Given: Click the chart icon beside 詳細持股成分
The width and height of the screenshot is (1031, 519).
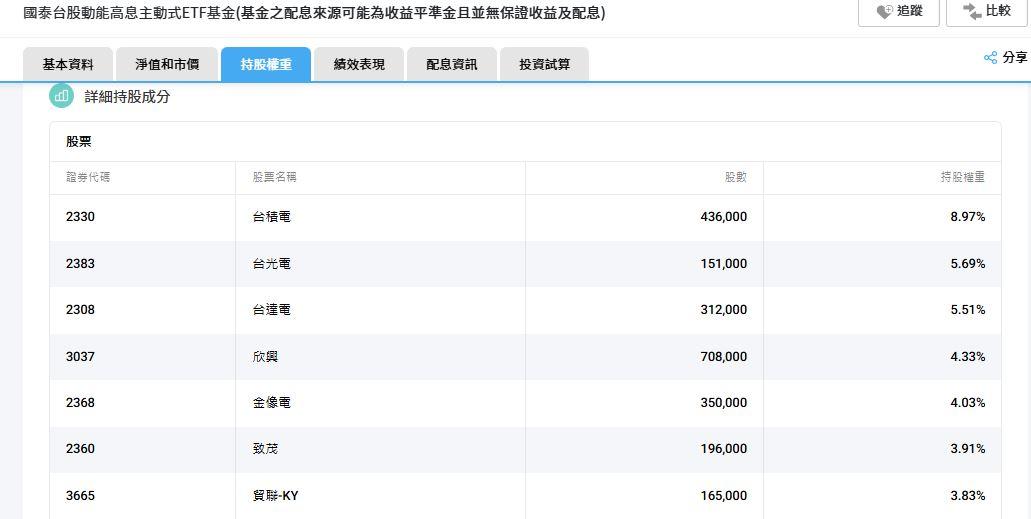Looking at the screenshot, I should (x=61, y=96).
